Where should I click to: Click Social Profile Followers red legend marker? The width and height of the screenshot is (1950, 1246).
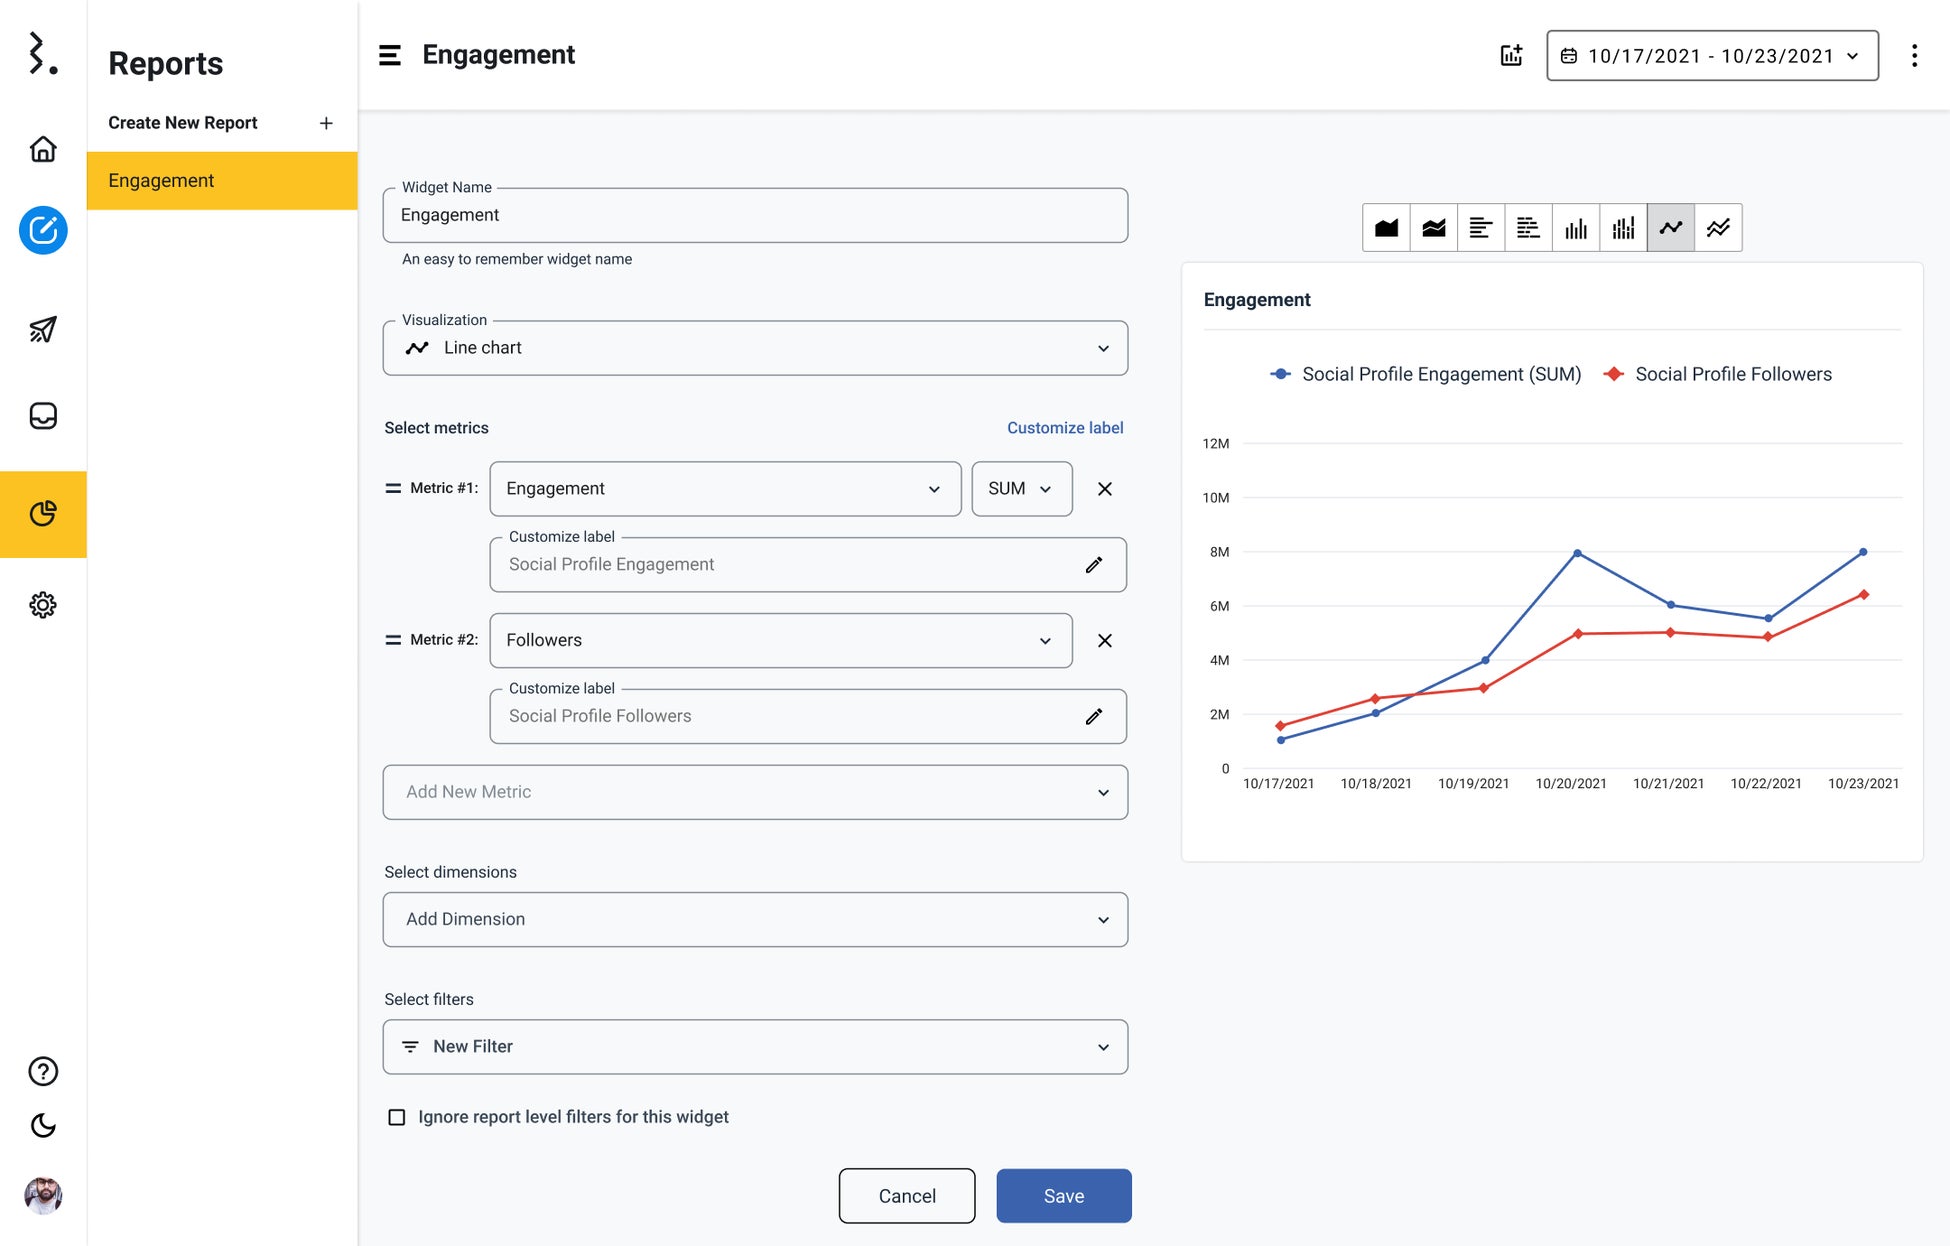coord(1613,374)
